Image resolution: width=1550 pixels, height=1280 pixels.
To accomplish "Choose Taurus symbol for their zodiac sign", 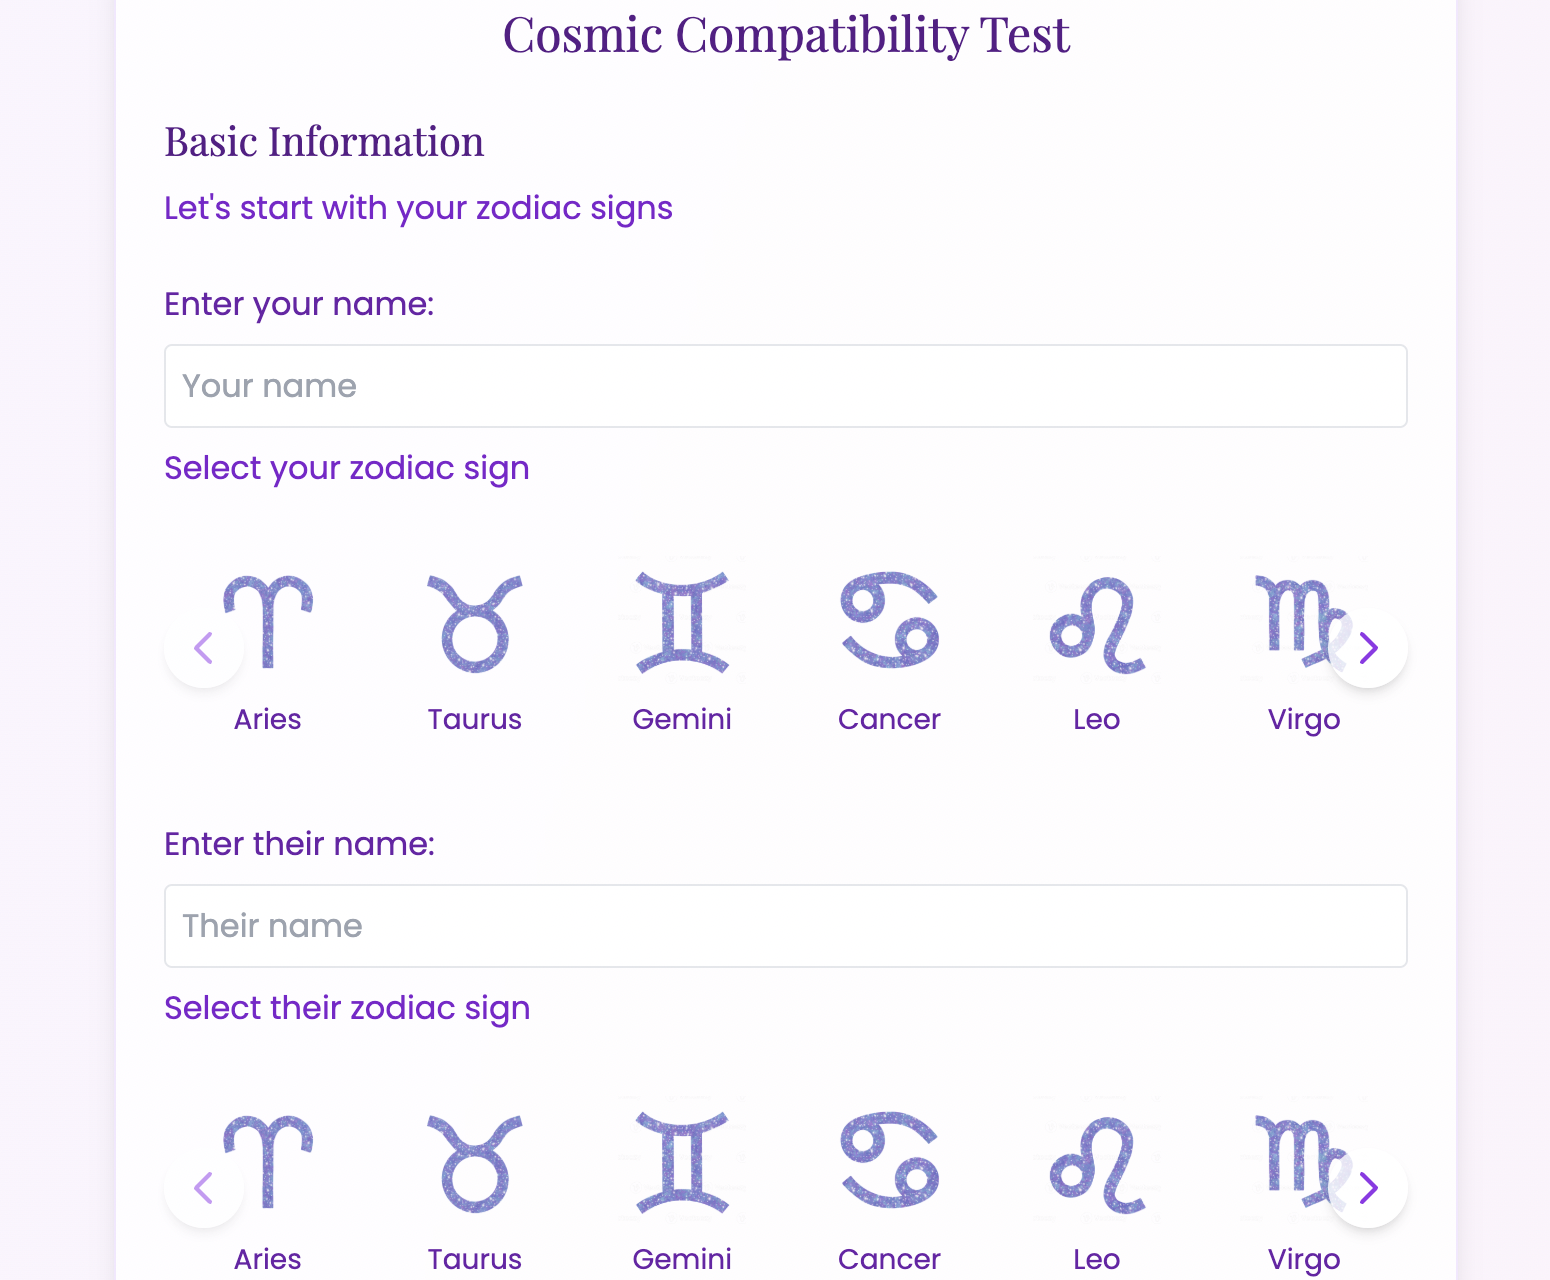I will (x=475, y=1162).
